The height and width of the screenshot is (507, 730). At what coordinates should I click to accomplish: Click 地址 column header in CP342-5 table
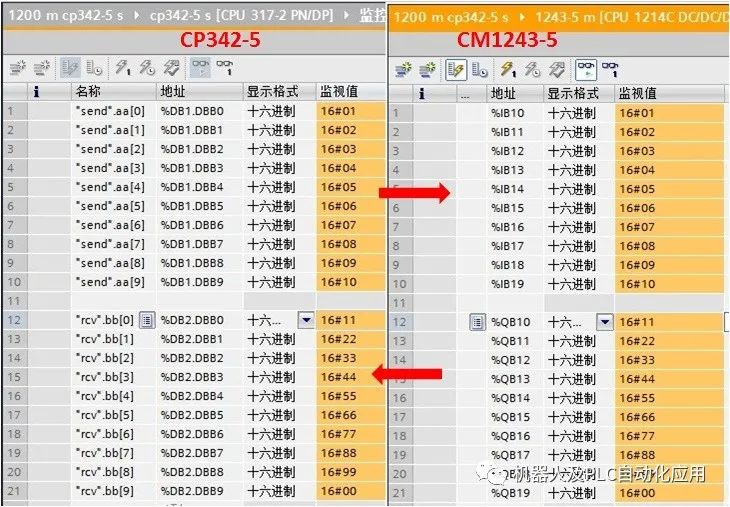coord(200,92)
